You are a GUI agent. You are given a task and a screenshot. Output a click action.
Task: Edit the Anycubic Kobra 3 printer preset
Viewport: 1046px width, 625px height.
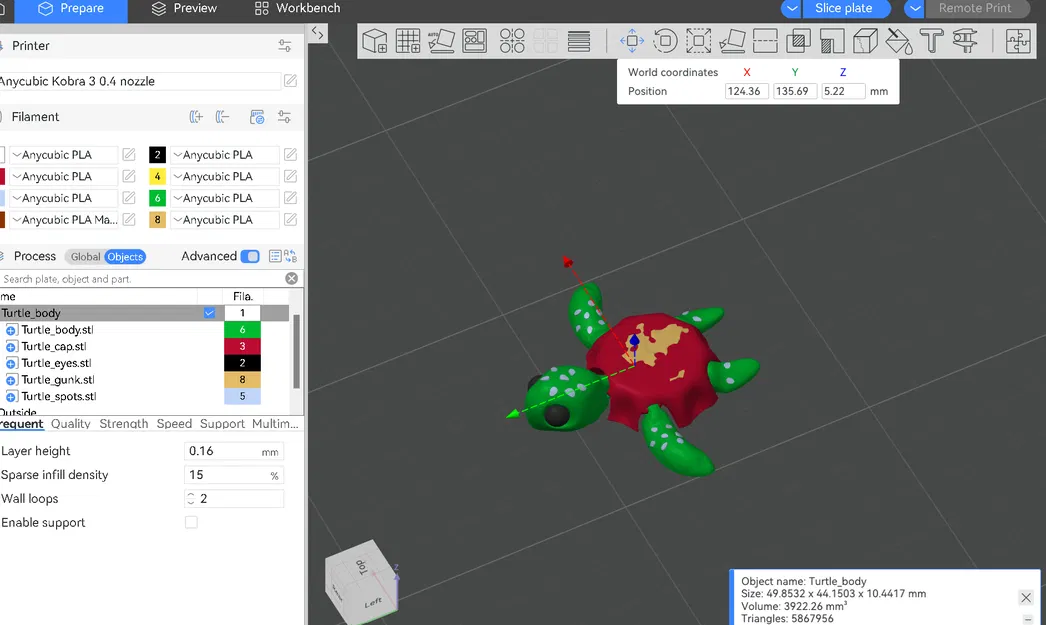pos(290,81)
